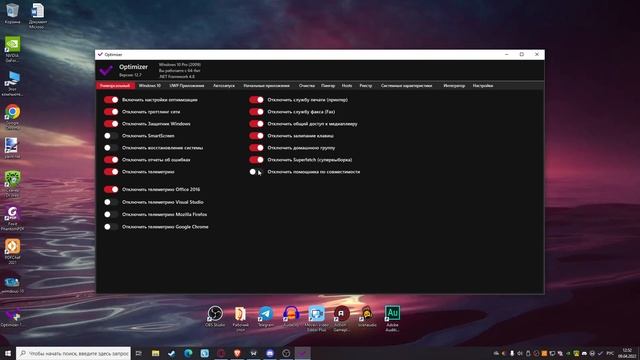
Task: Select the Foxit PhantomPDF desktop shortcut
Action: point(12,218)
